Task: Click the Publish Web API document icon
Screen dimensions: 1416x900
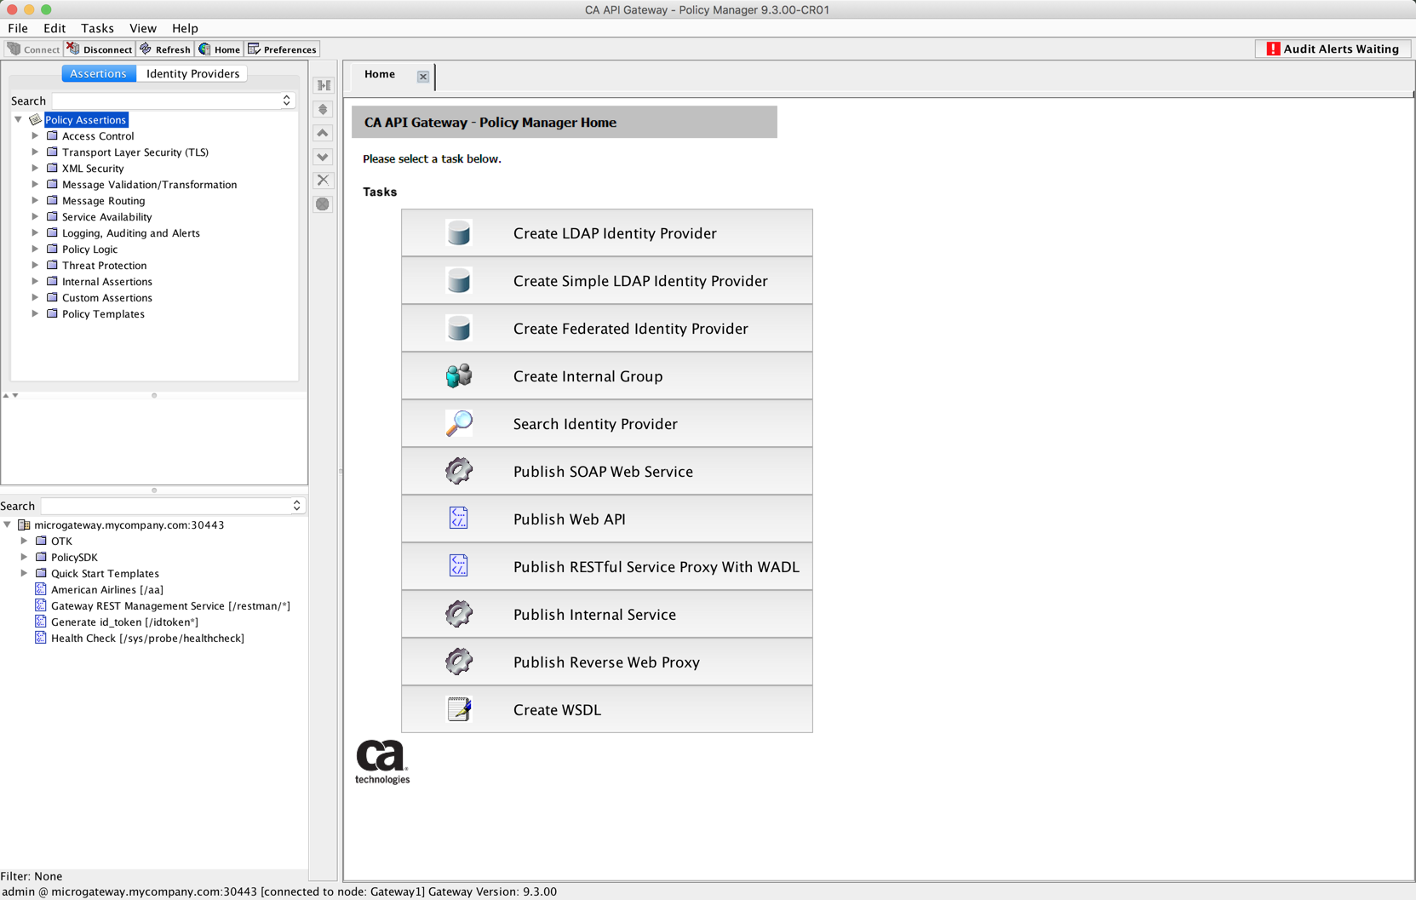Action: click(x=459, y=519)
